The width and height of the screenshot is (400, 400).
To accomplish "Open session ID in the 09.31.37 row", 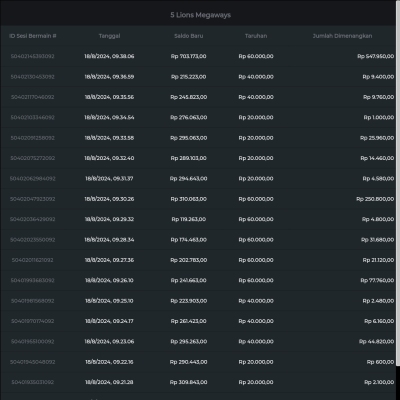I will (33, 179).
